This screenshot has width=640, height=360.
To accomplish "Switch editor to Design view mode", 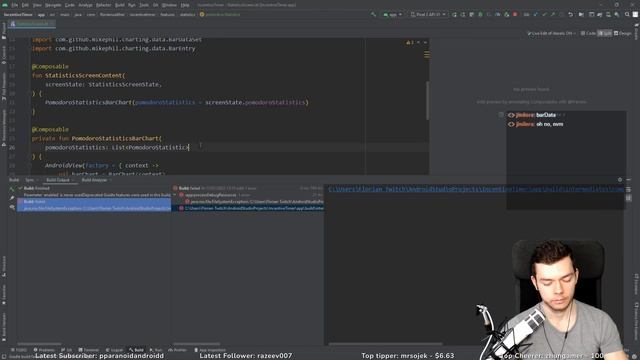I will point(622,33).
